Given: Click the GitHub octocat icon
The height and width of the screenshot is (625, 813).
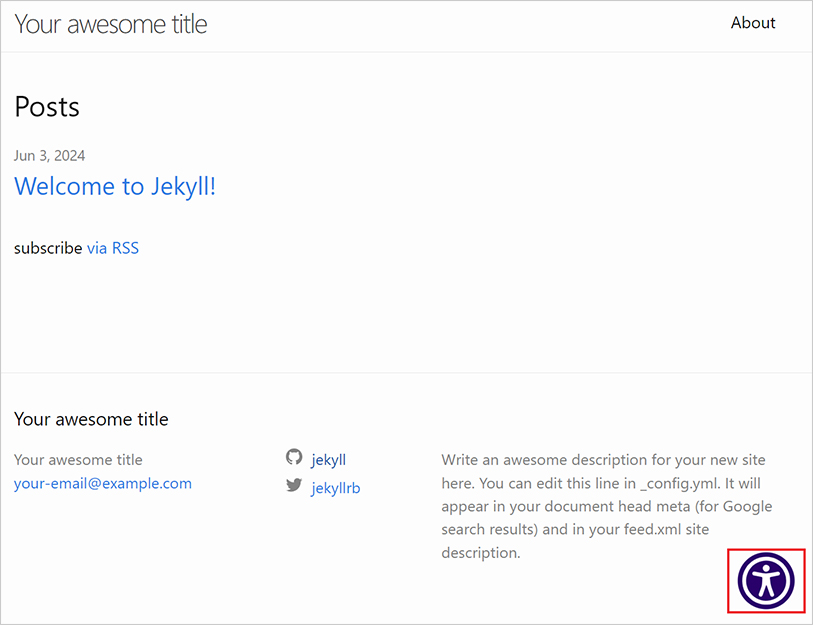Looking at the screenshot, I should [294, 457].
